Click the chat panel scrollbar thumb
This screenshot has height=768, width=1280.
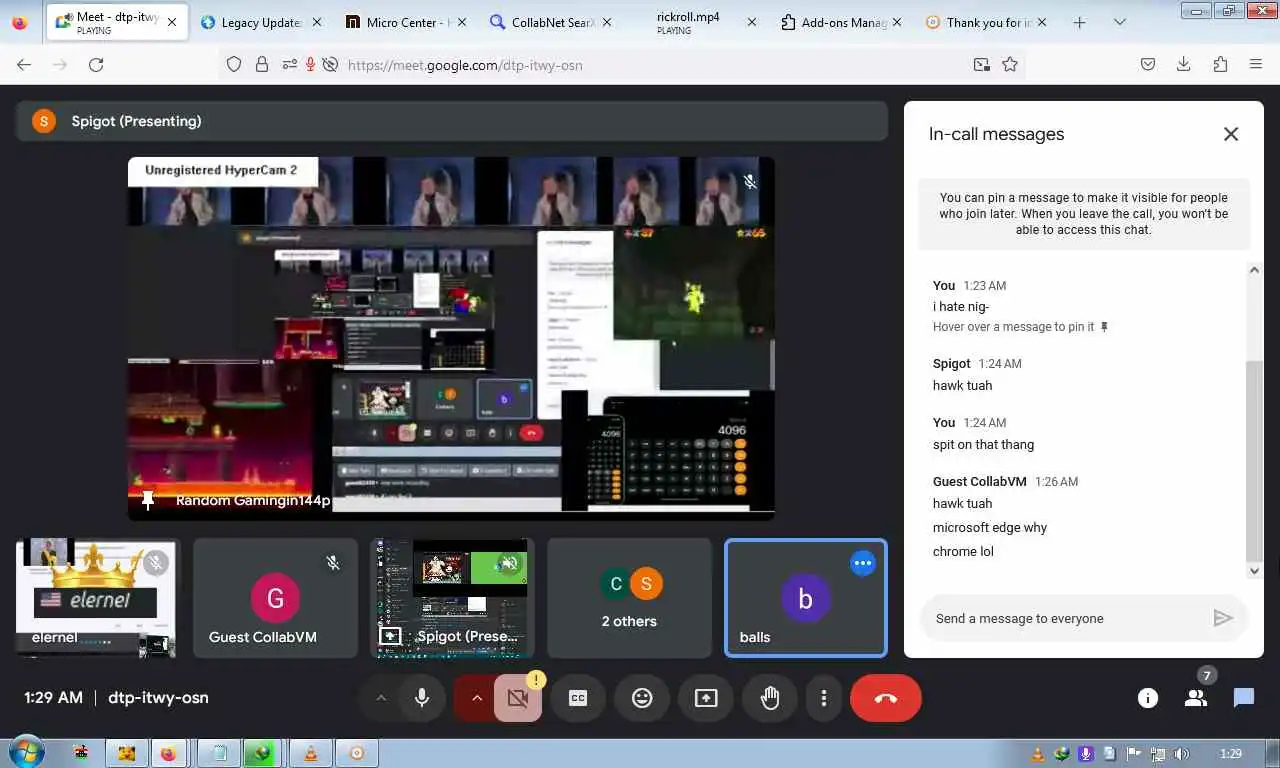(x=1255, y=462)
